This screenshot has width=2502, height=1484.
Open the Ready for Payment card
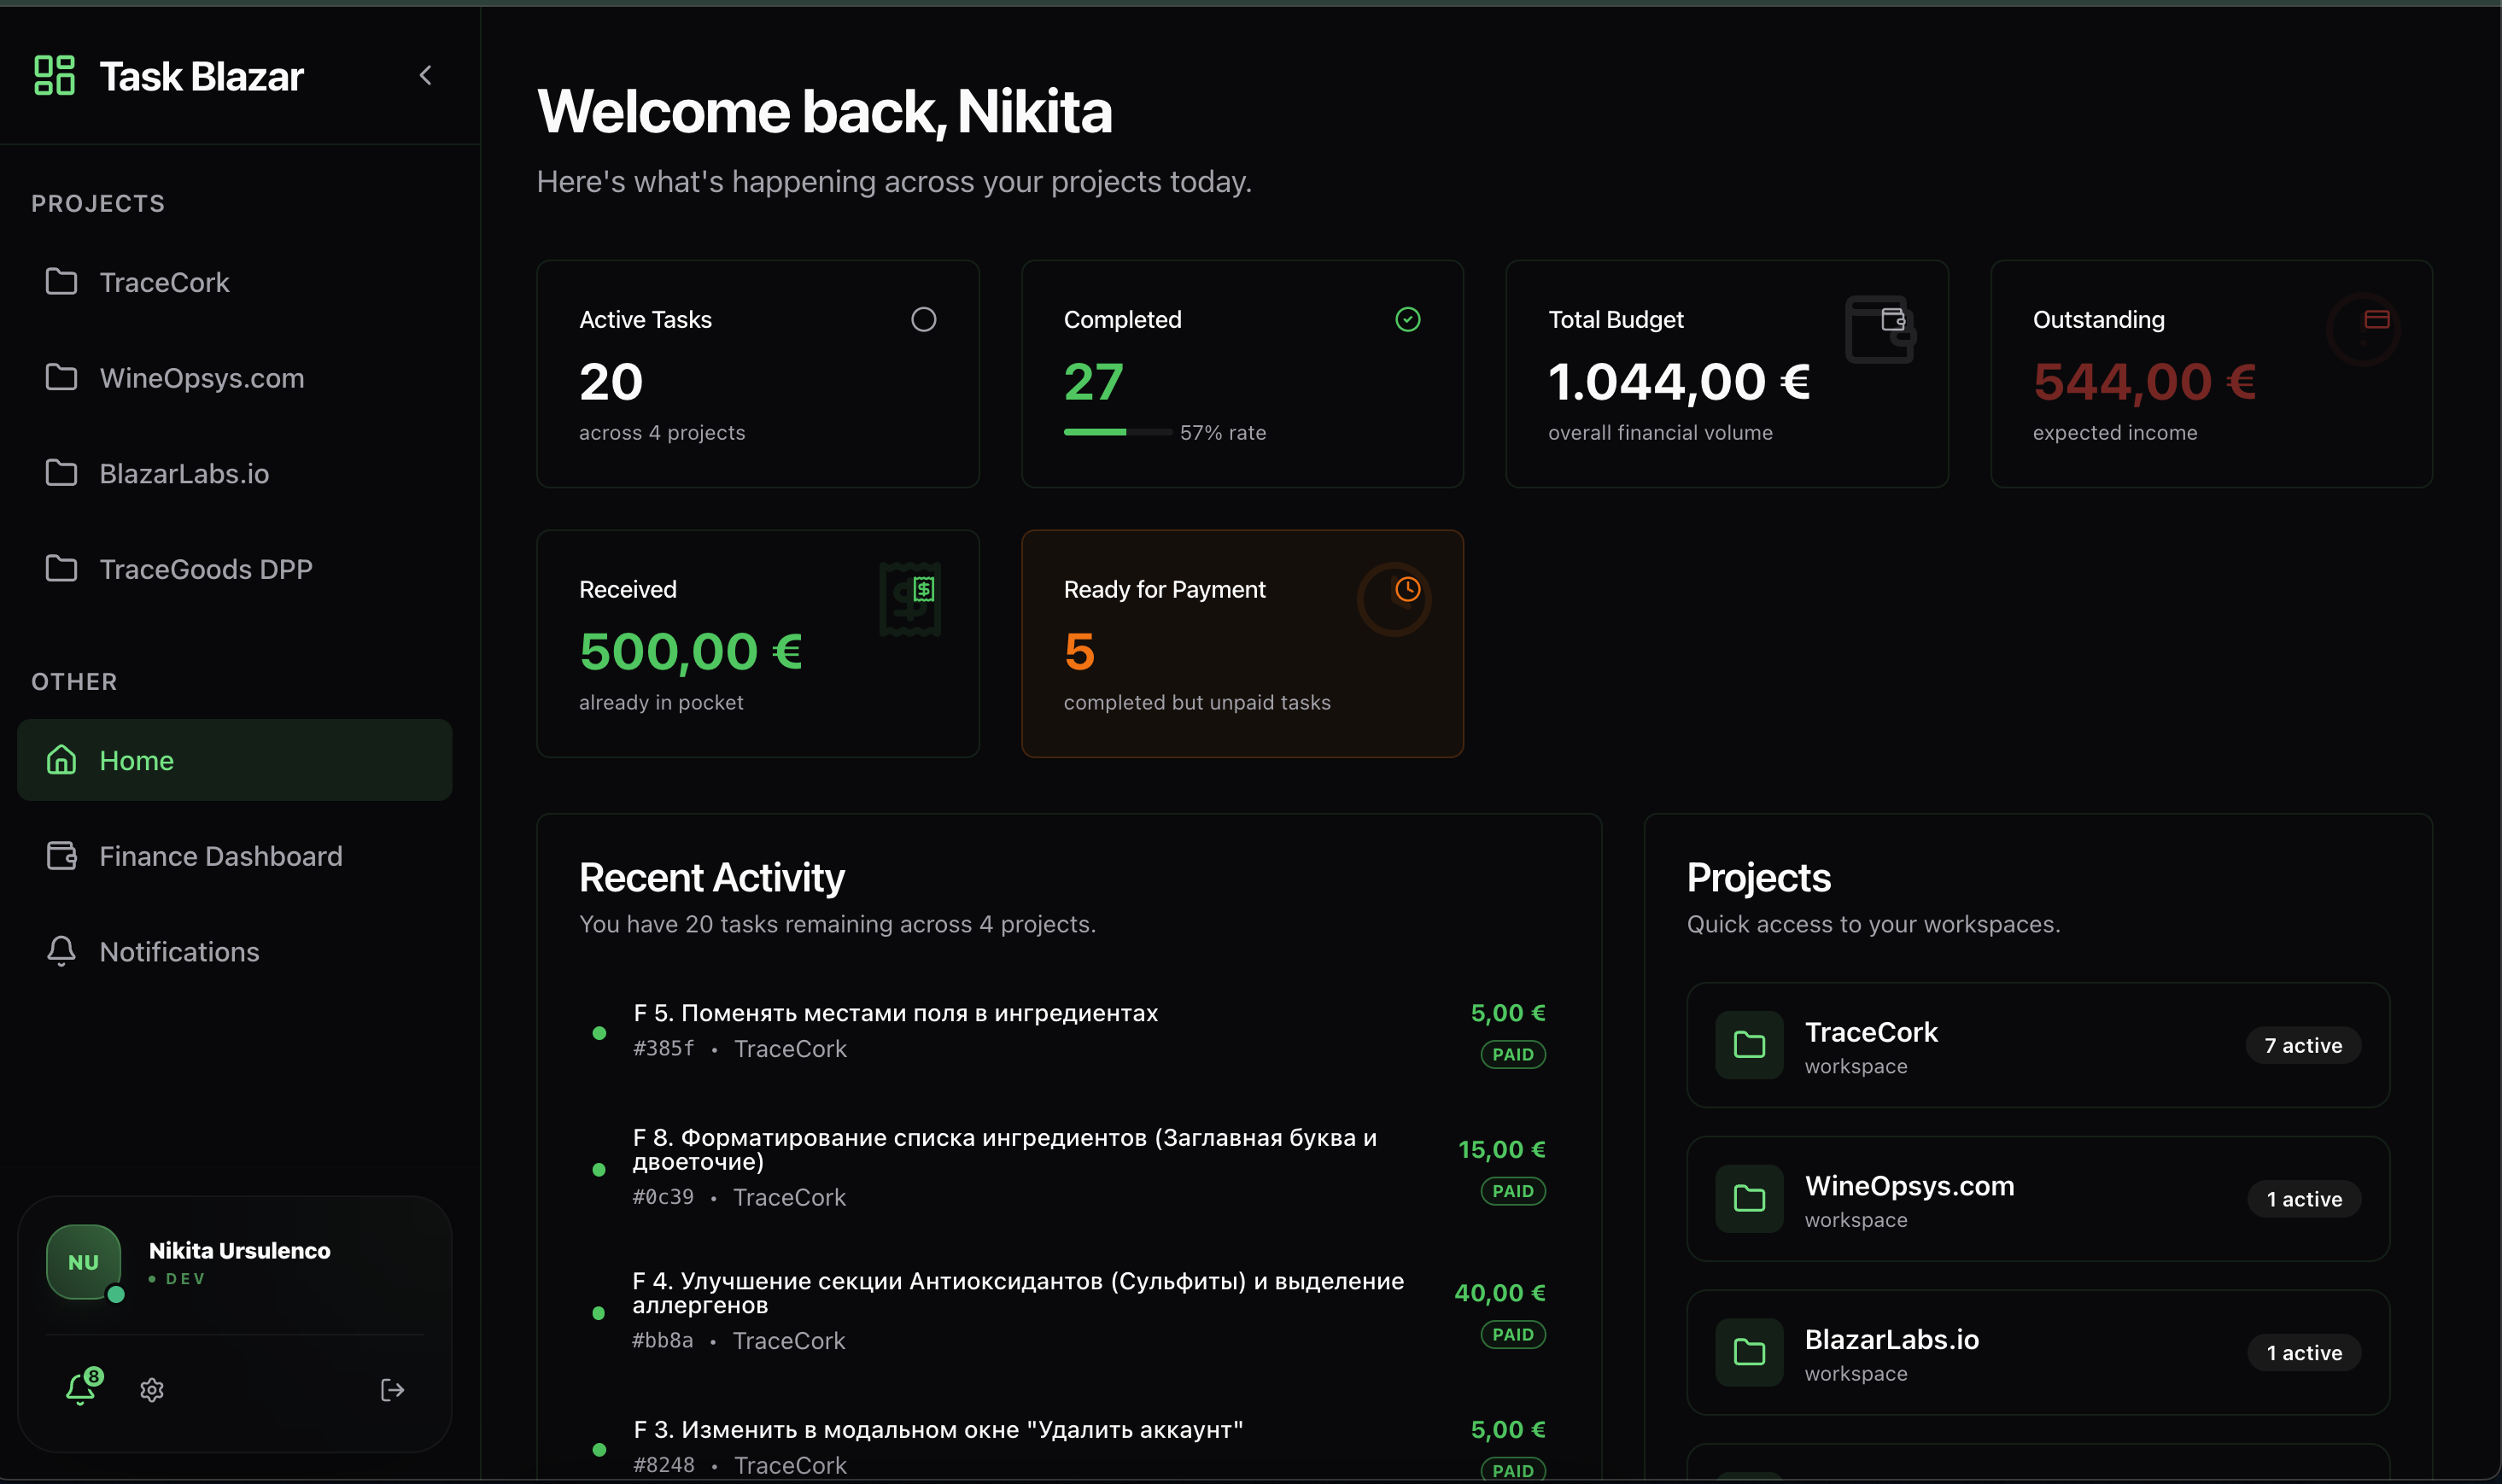click(x=1242, y=644)
